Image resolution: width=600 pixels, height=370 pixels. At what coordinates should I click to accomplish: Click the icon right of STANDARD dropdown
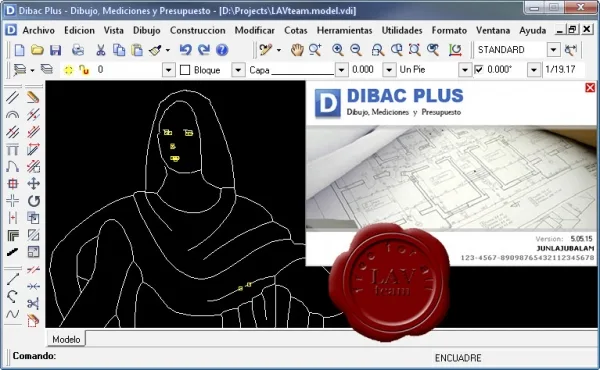pos(571,50)
